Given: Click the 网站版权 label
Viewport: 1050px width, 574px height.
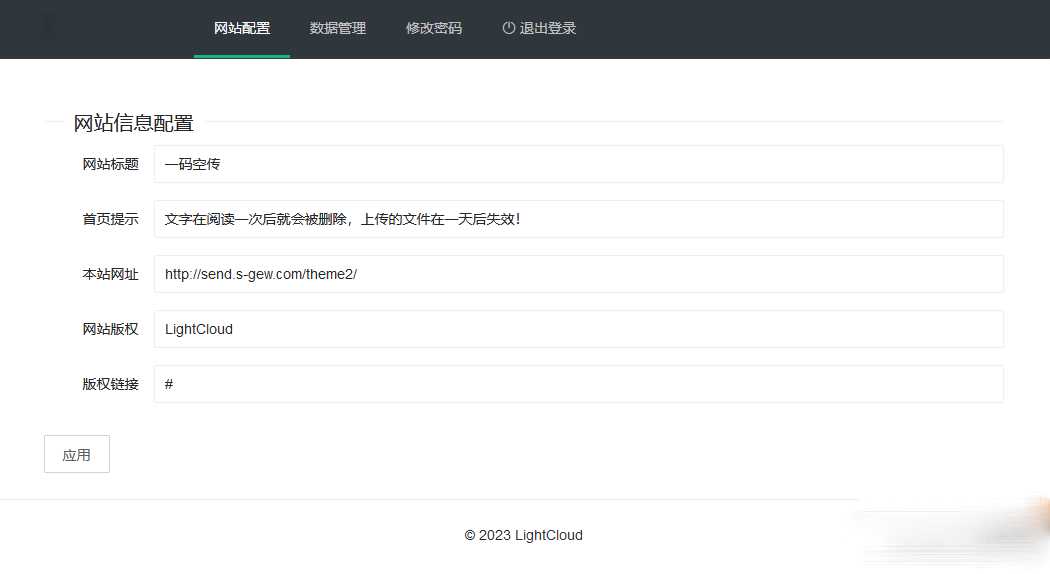Looking at the screenshot, I should pyautogui.click(x=110, y=329).
